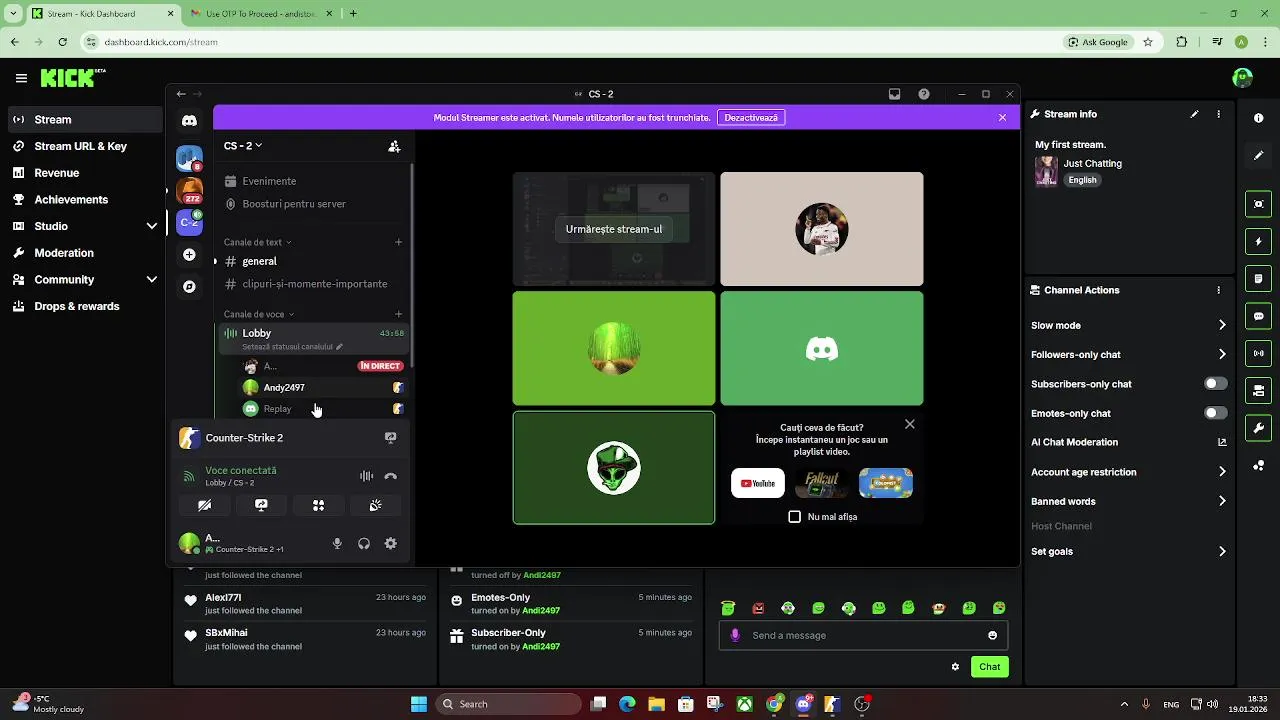Click the Fallout activity thumbnail

[x=822, y=483]
